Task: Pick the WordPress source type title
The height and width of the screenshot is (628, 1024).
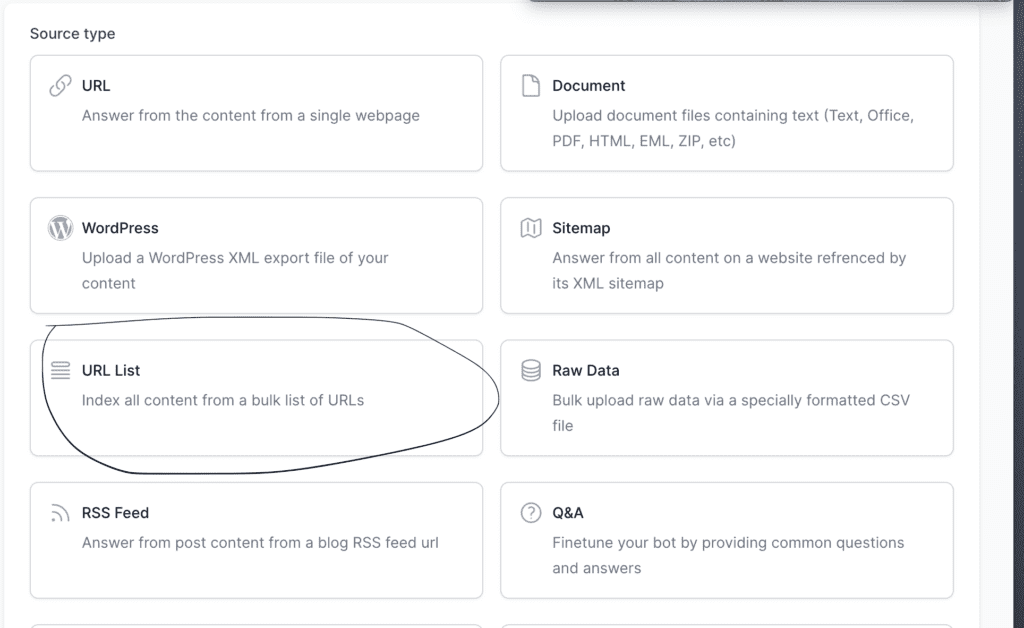Action: pyautogui.click(x=120, y=228)
